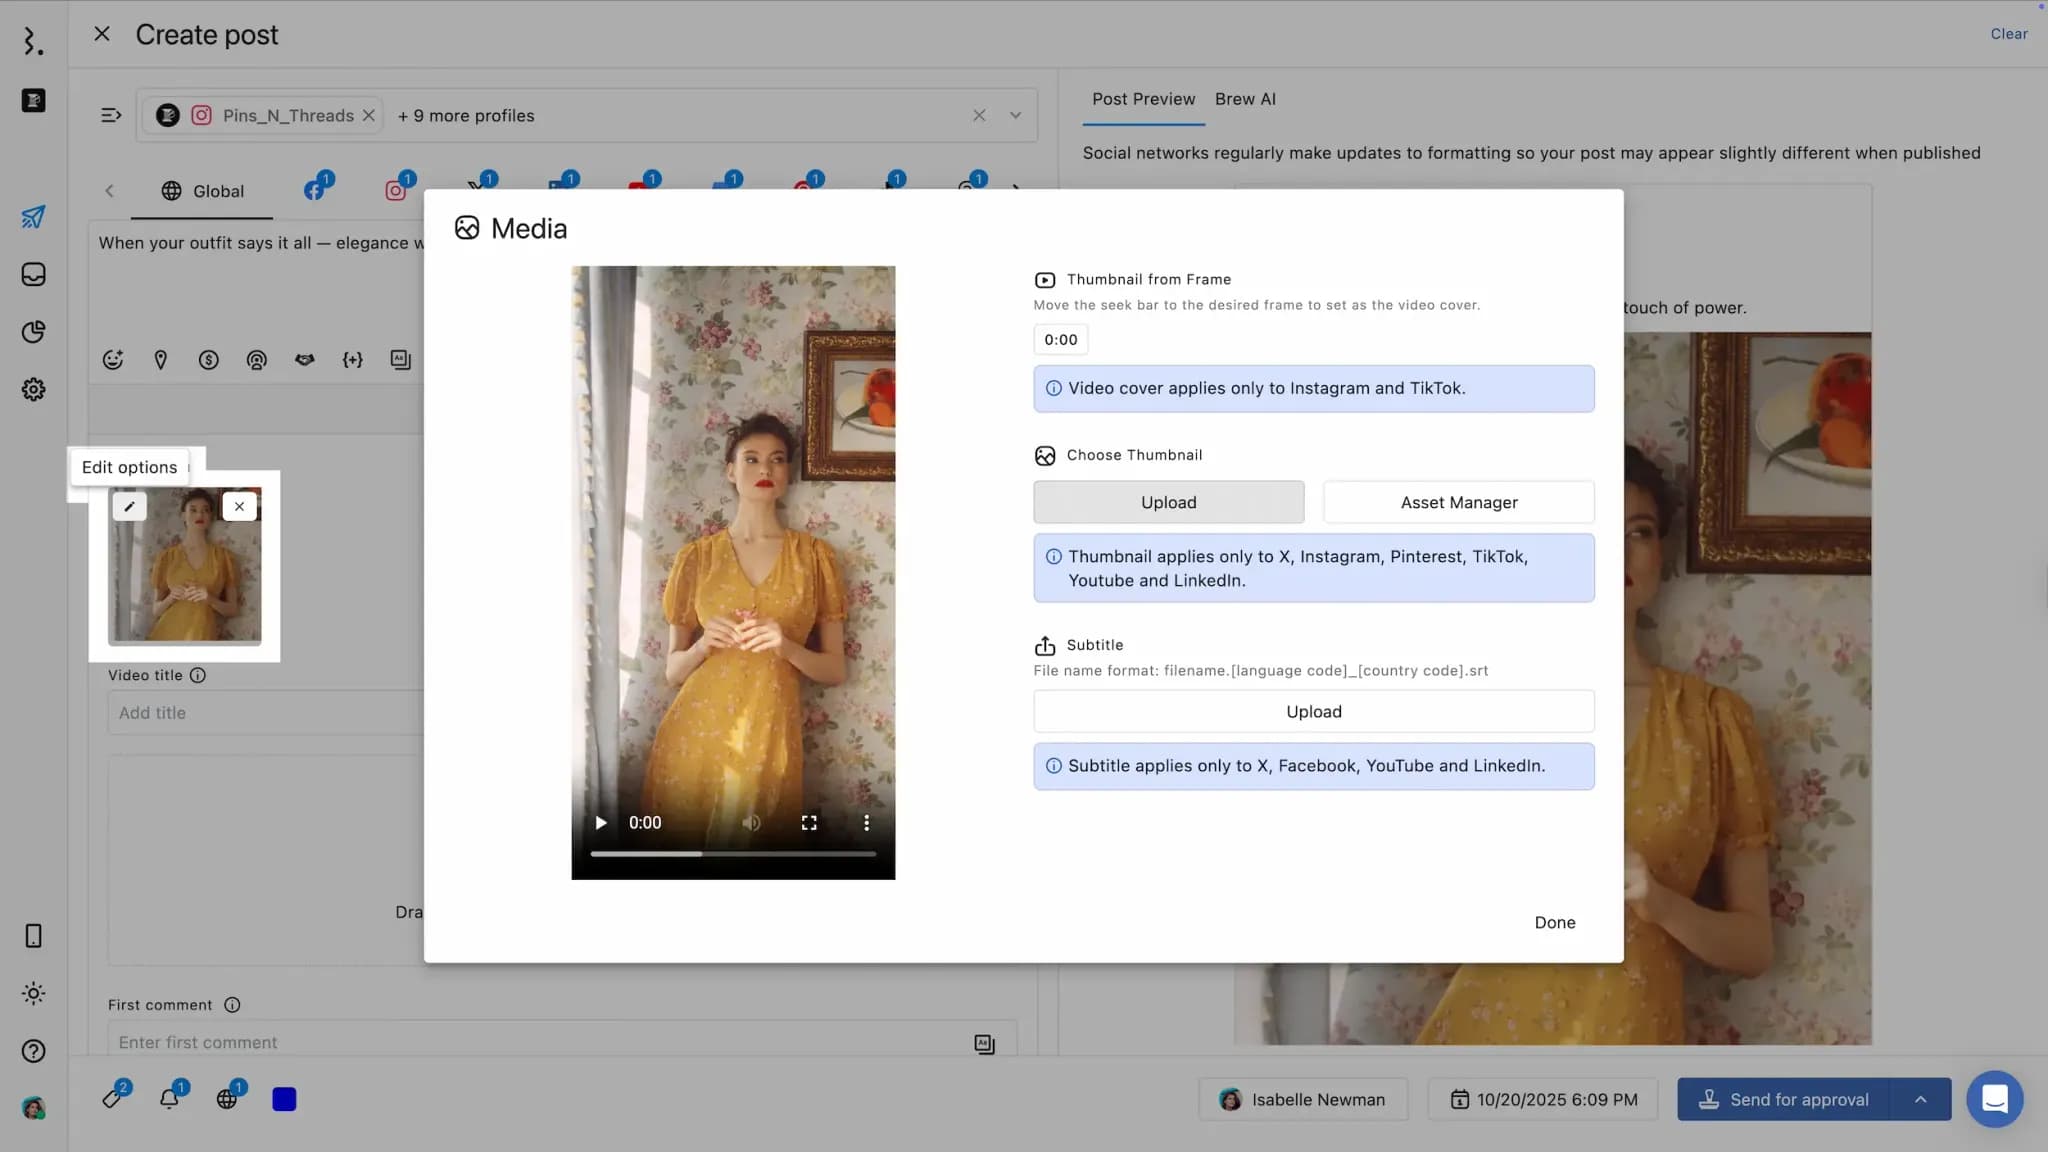Click the 0:00 thumbnail frame time field
Screen dimensions: 2048x1152
pyautogui.click(x=1060, y=340)
